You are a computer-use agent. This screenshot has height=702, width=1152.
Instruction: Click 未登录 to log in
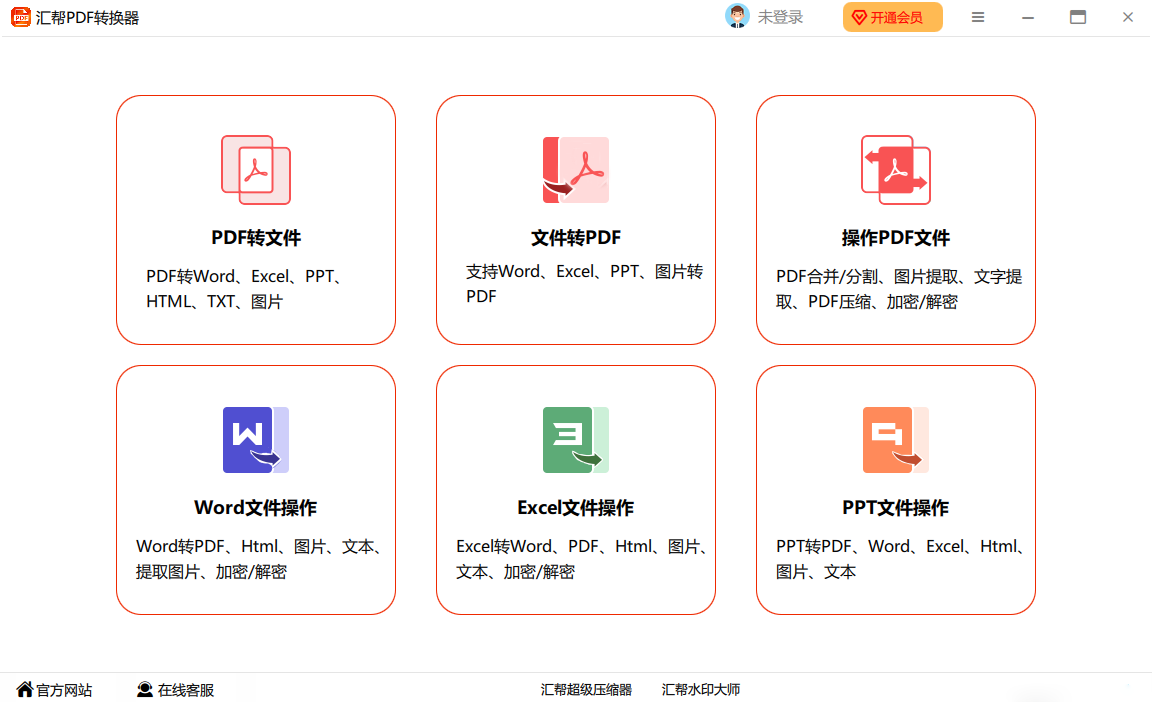pos(780,17)
